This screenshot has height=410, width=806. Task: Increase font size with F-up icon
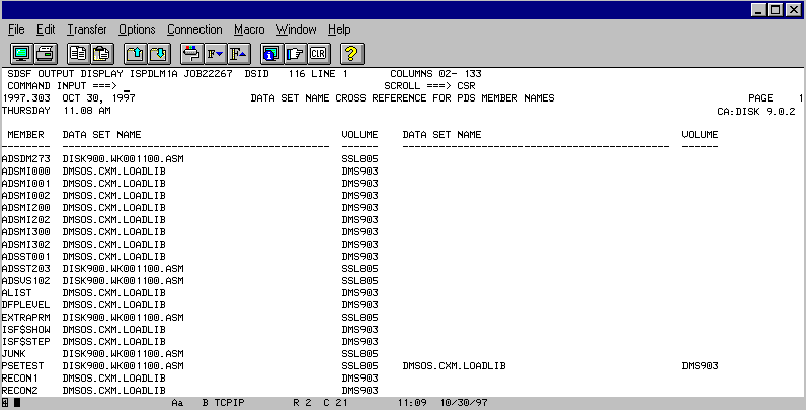click(238, 53)
